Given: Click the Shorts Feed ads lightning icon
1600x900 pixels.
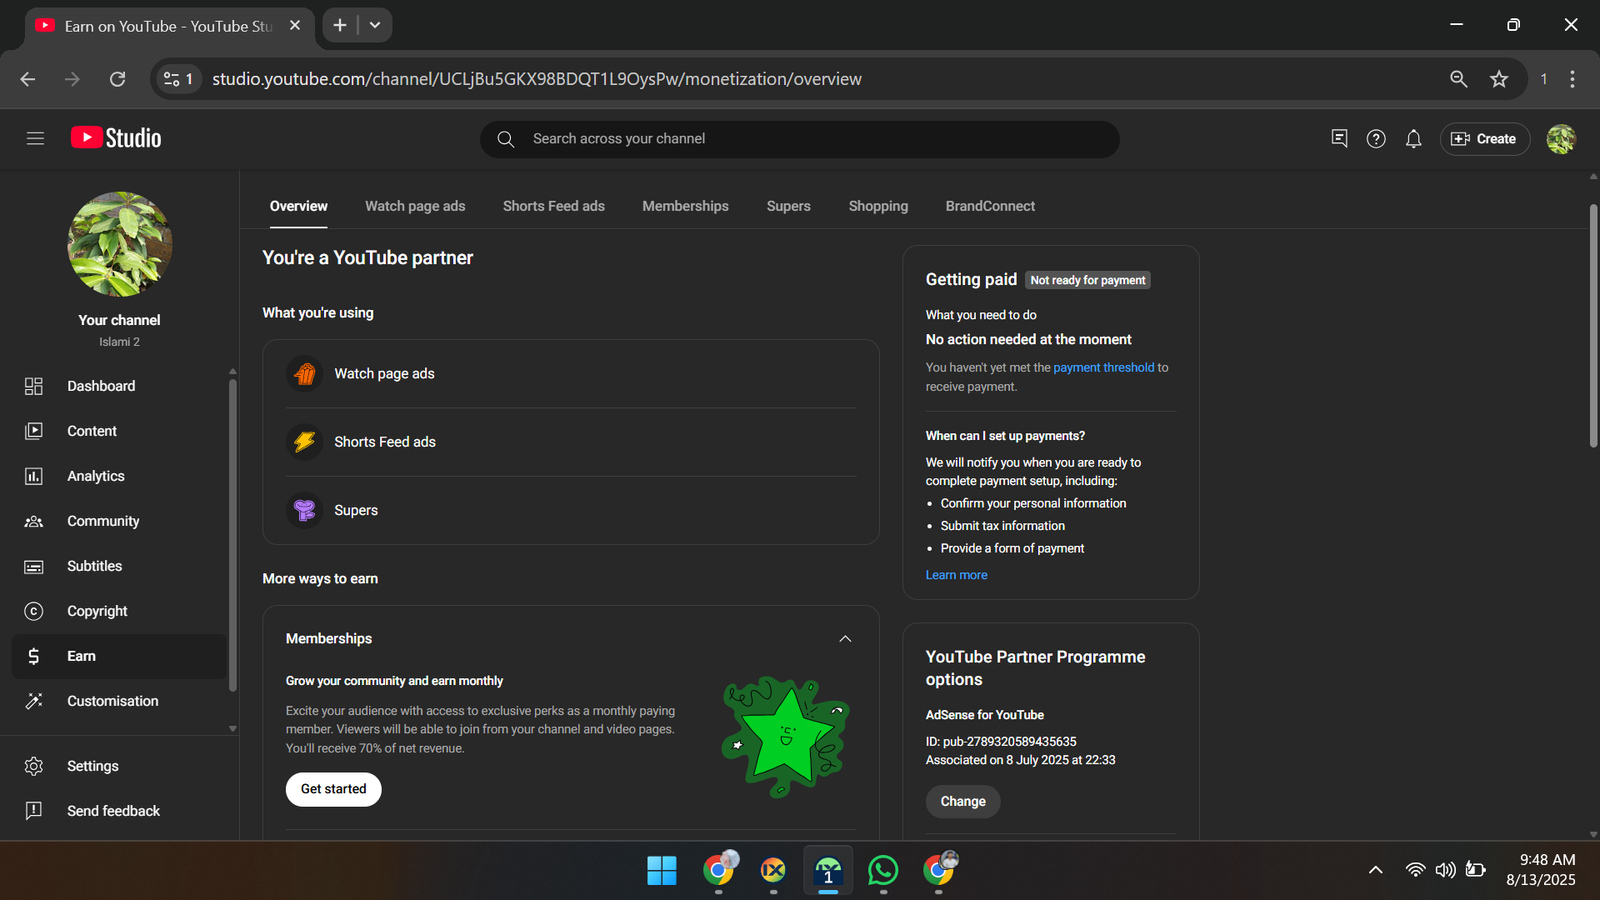Looking at the screenshot, I should tap(305, 442).
